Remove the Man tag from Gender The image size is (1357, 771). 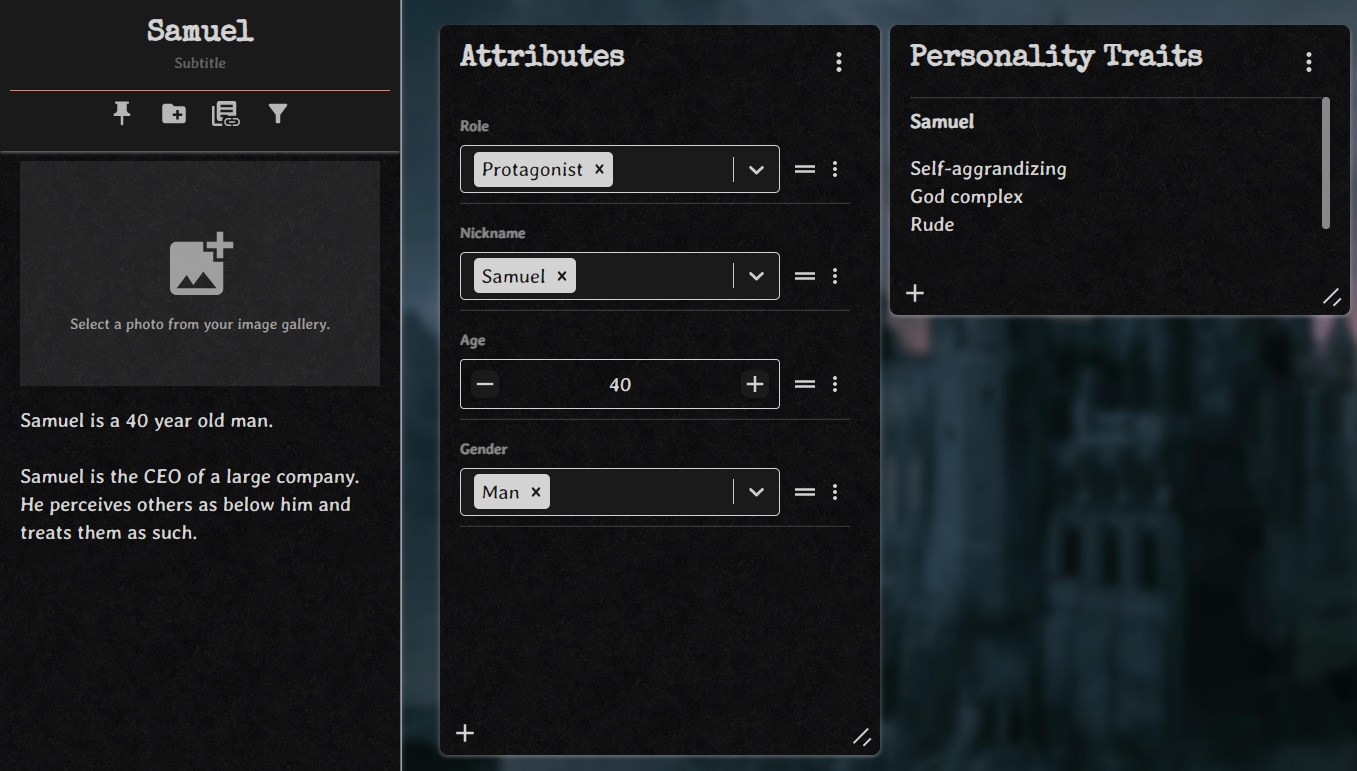[536, 492]
